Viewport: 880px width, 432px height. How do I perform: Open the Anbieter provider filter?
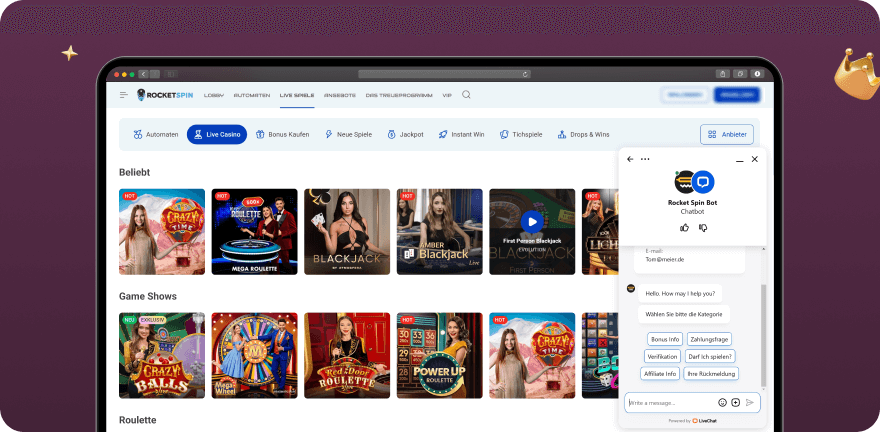727,134
